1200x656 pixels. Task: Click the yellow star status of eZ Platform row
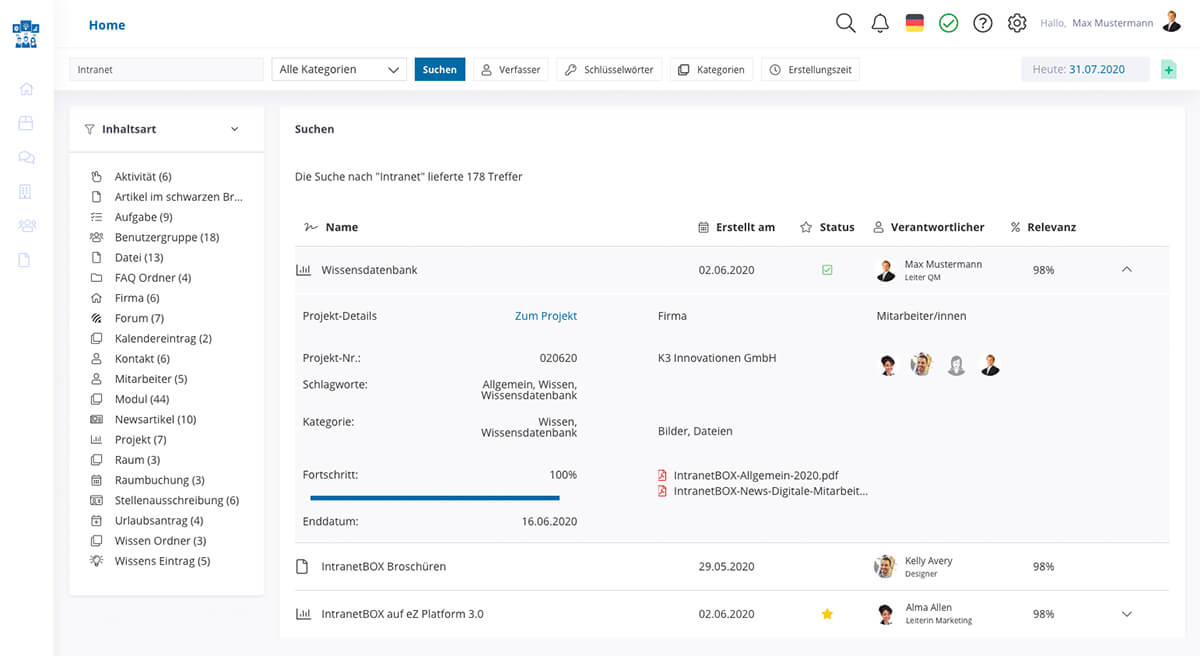coord(827,614)
